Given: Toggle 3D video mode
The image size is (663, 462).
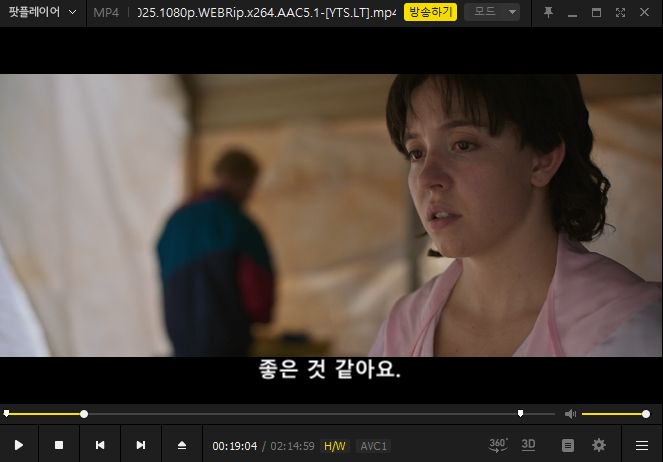Looking at the screenshot, I should tap(529, 444).
